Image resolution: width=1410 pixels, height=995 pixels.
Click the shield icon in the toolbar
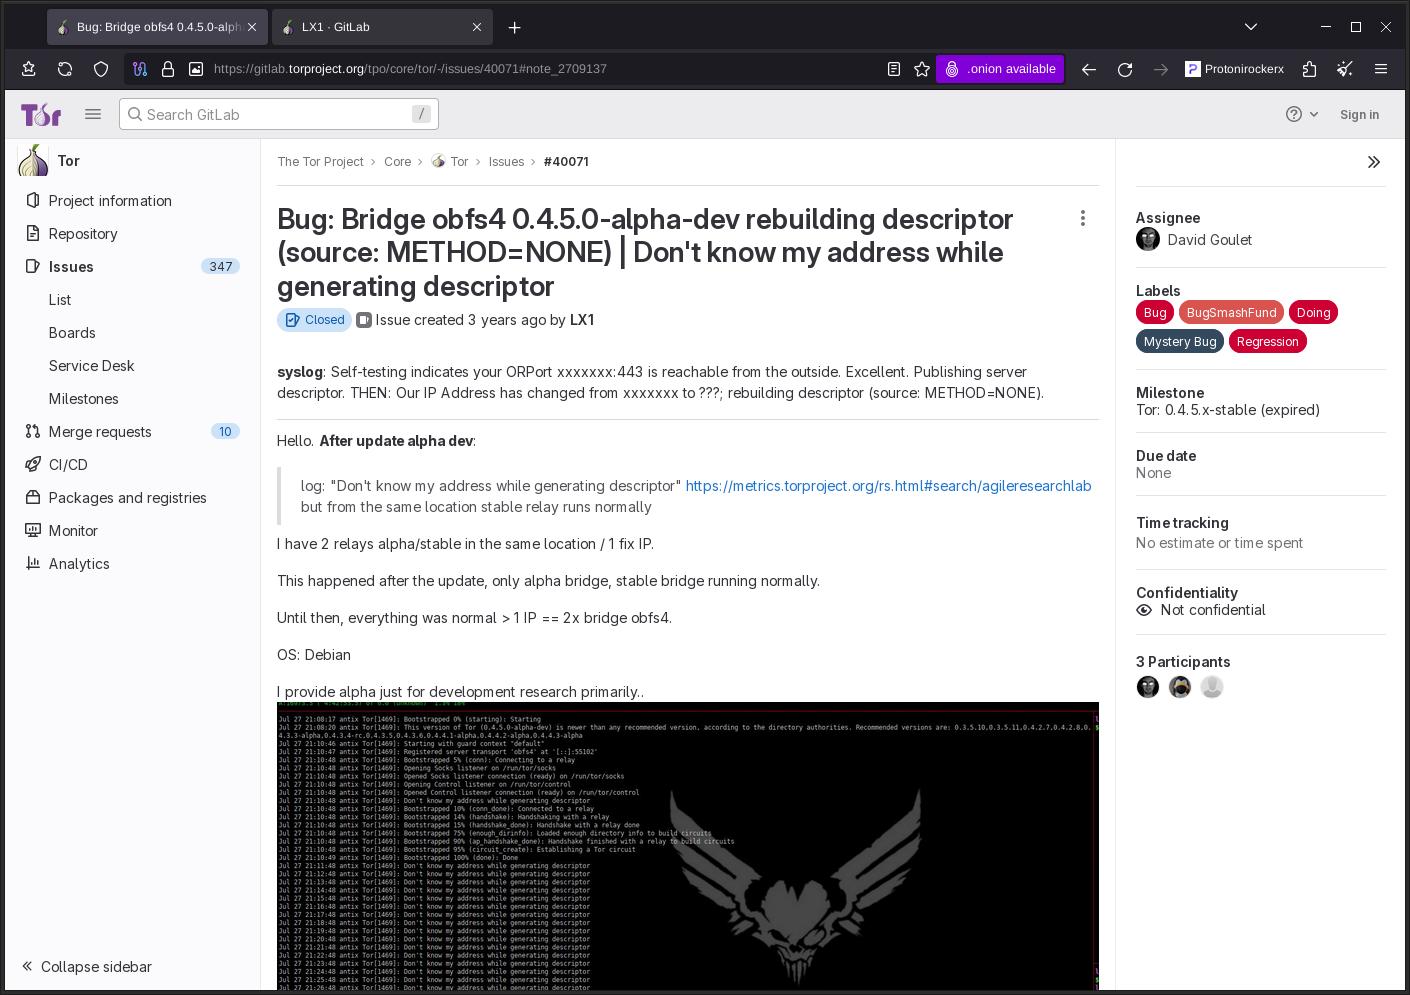[101, 69]
